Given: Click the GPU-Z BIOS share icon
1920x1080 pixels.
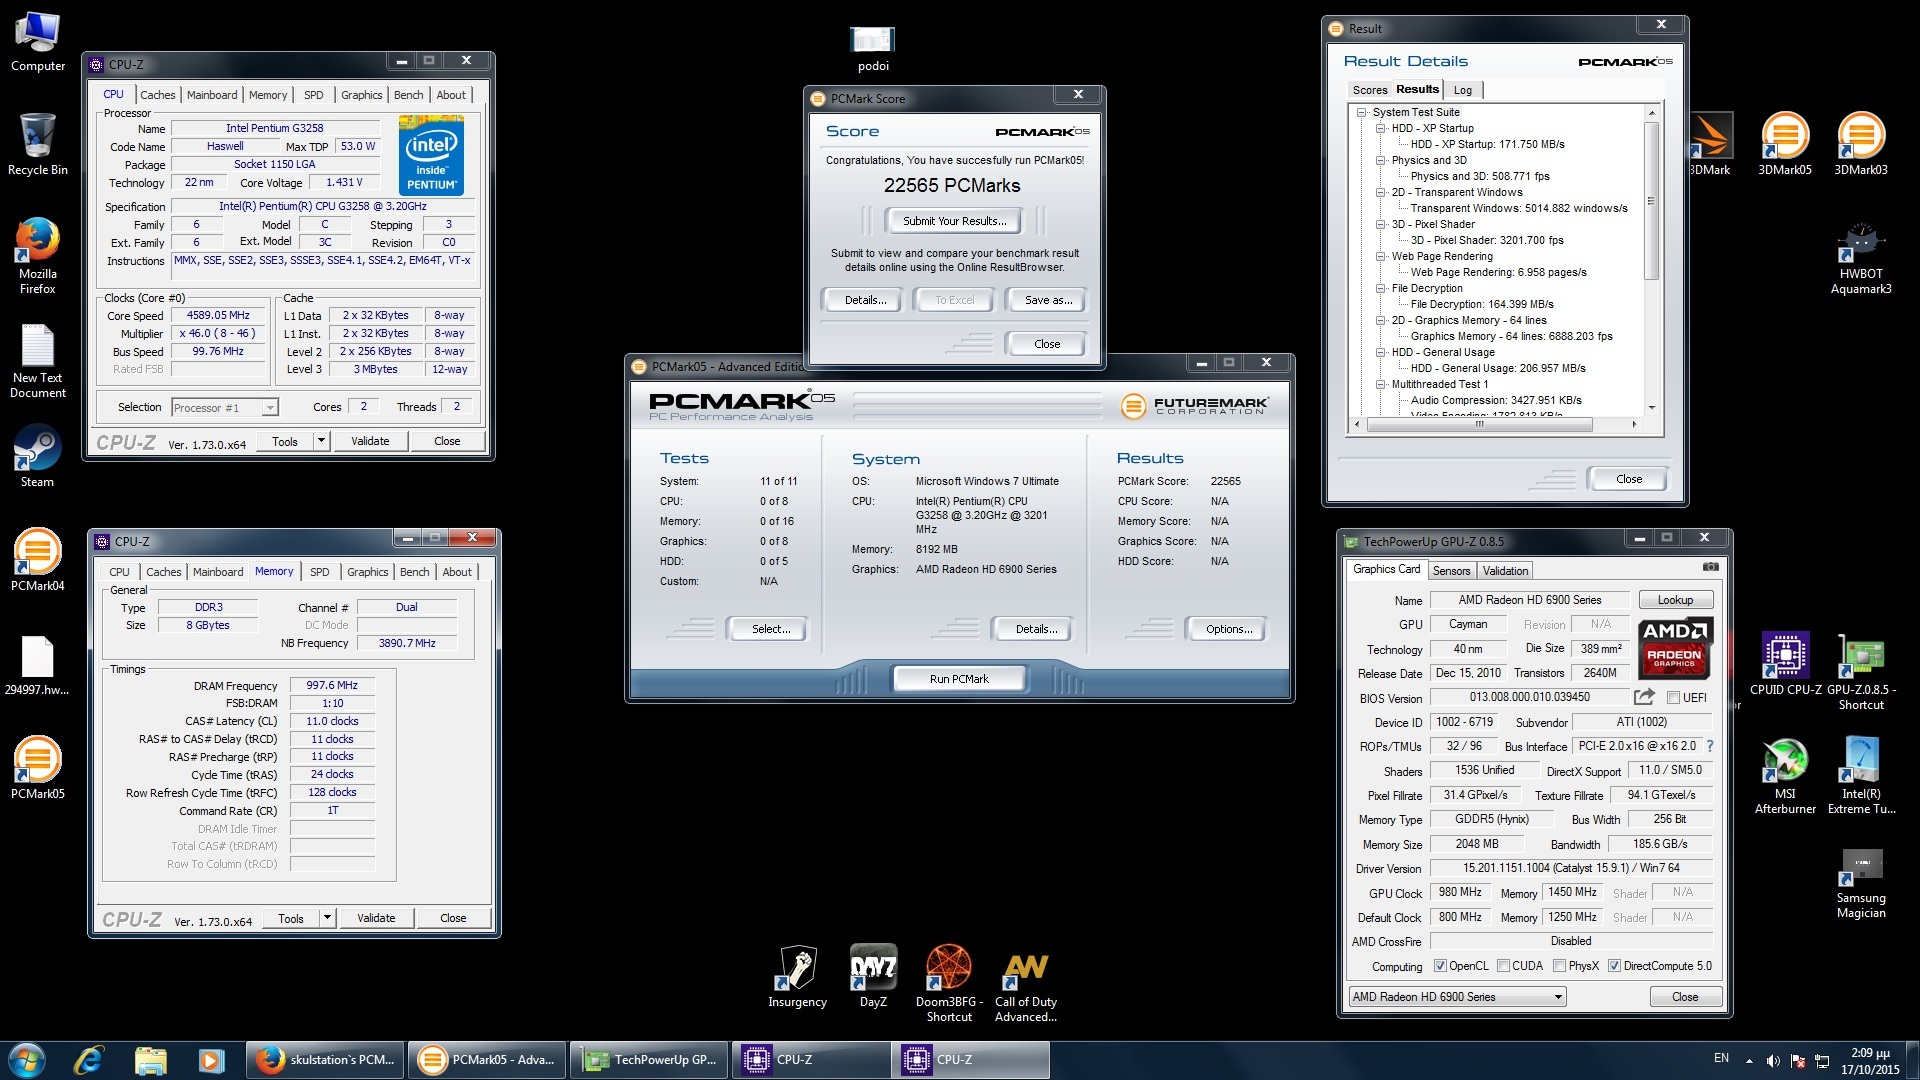Looking at the screenshot, I should point(1644,697).
